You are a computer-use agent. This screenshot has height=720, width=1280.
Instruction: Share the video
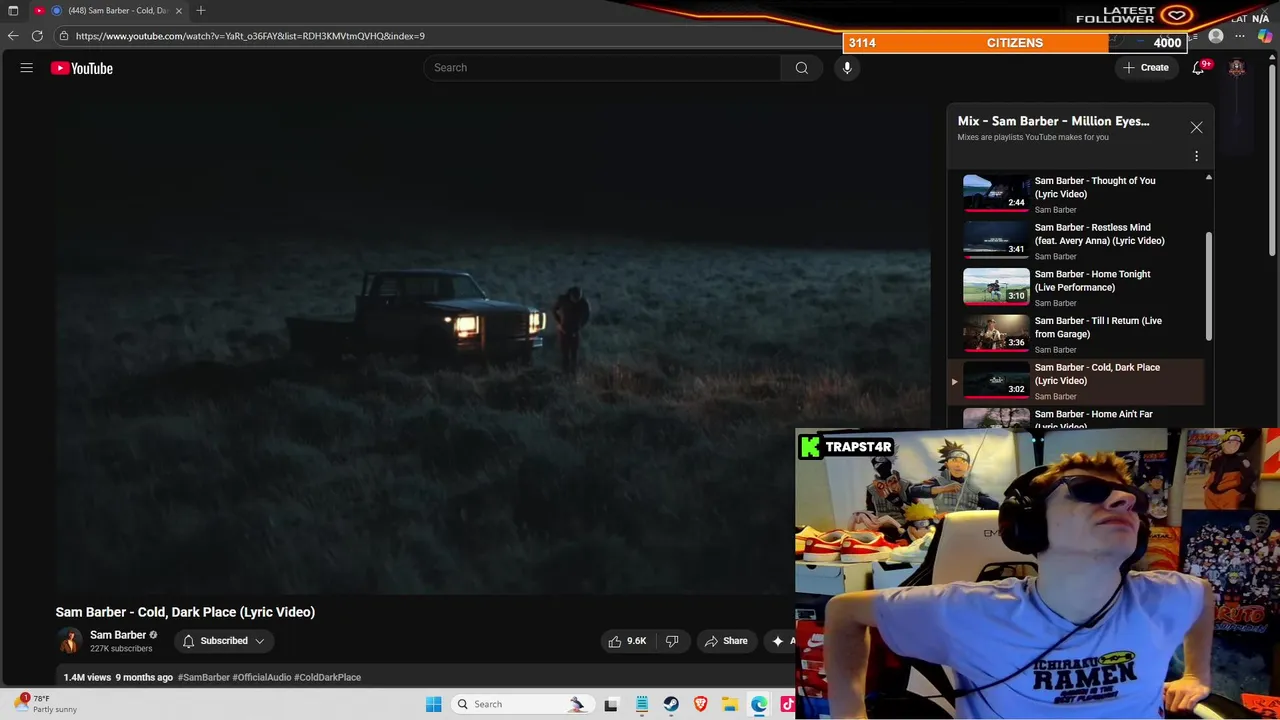point(726,641)
